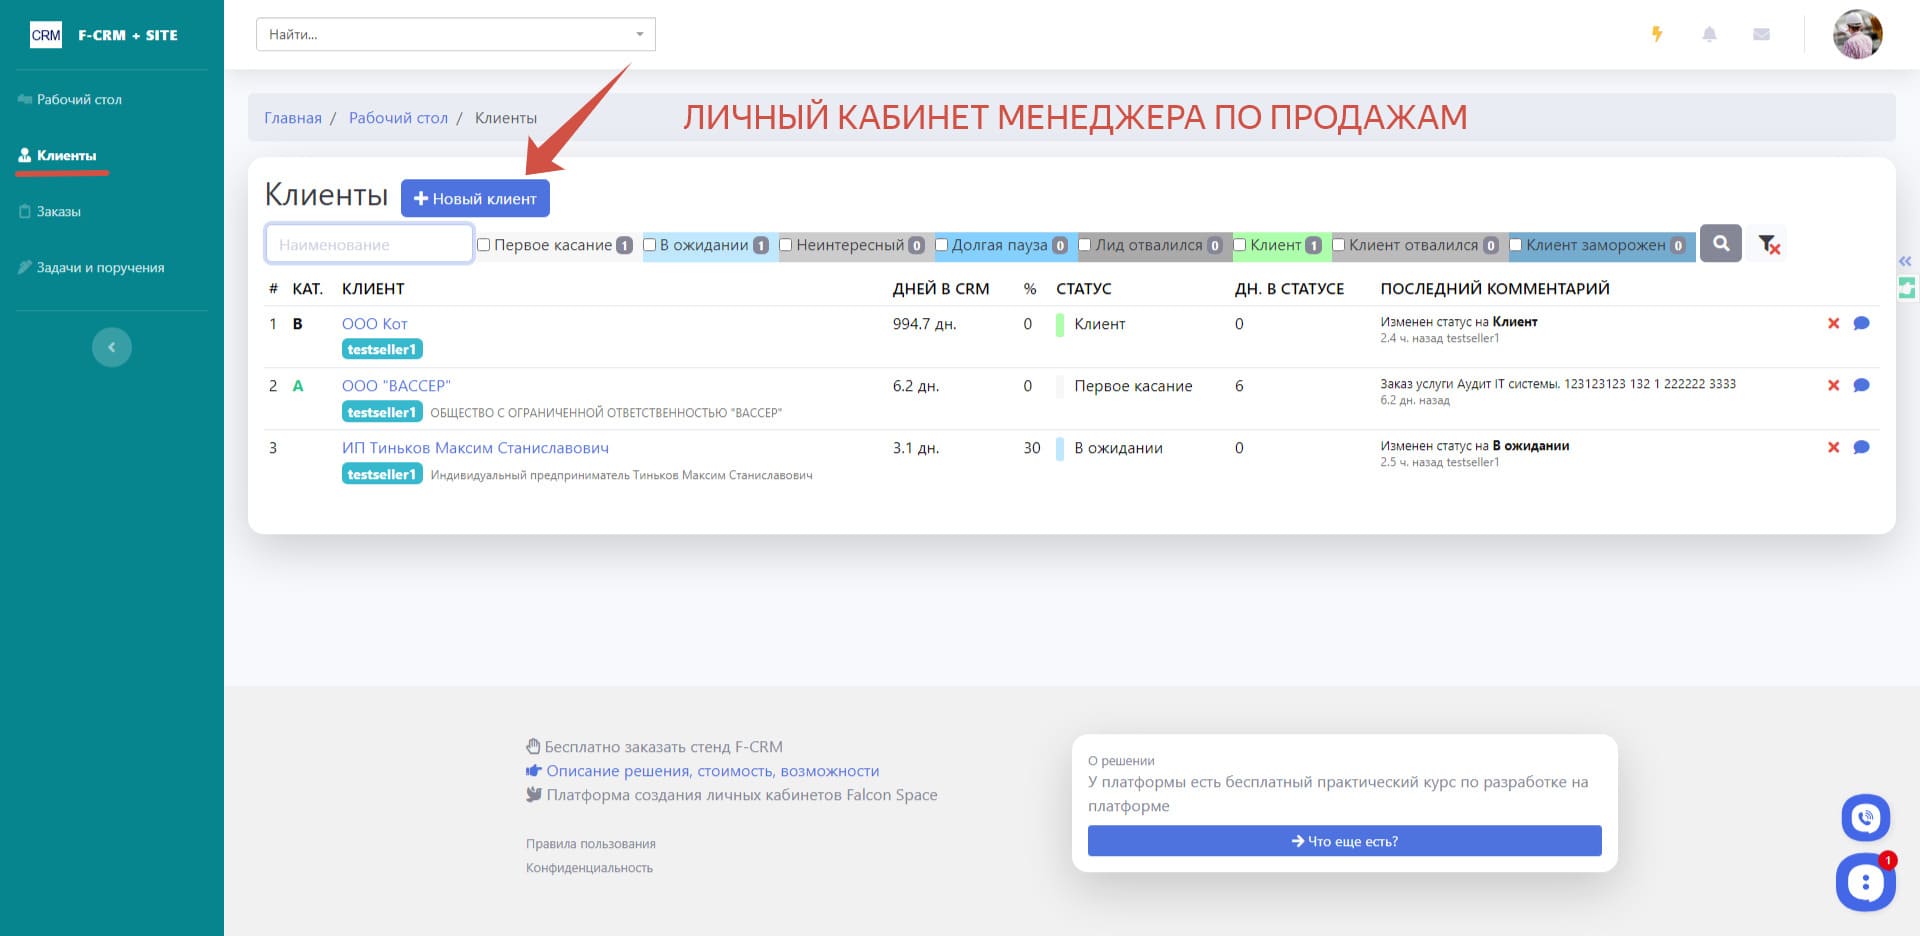Open the messages envelope icon

(1761, 33)
